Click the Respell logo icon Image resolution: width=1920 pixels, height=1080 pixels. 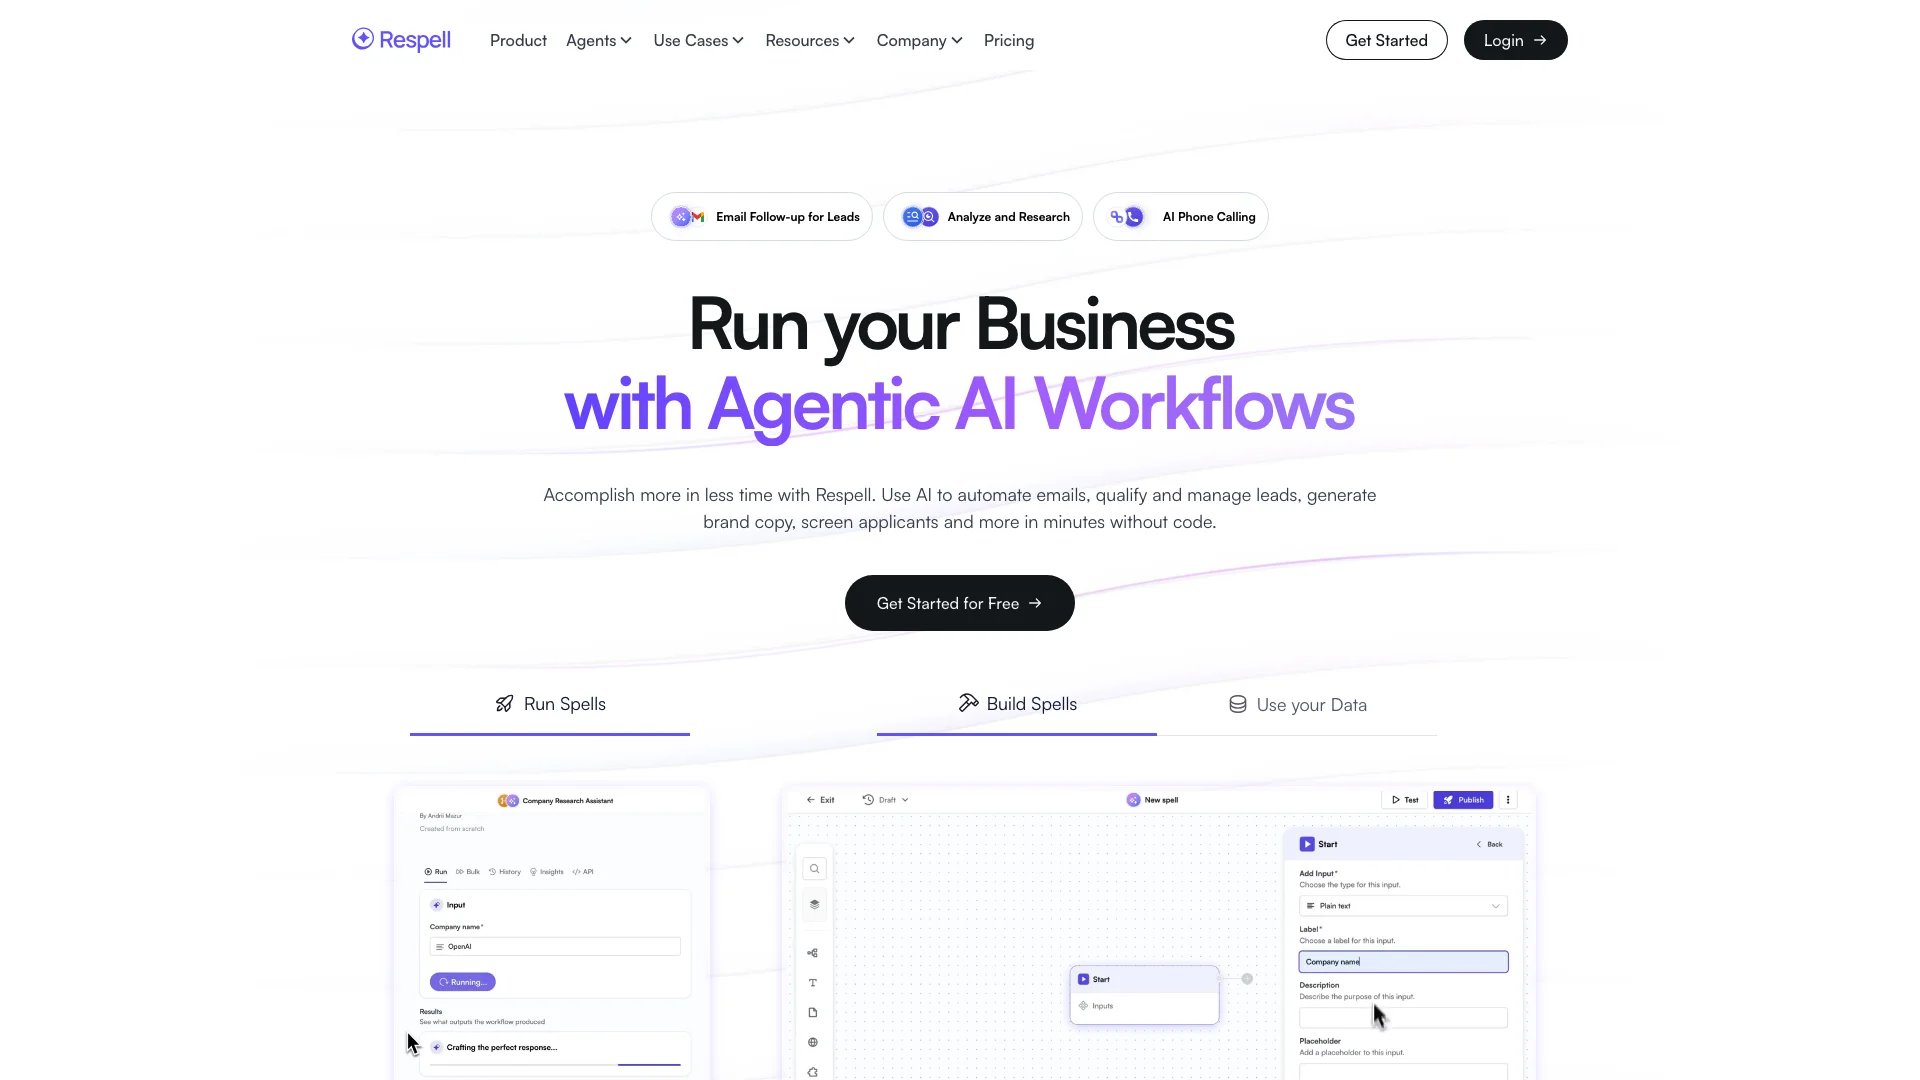coord(363,40)
